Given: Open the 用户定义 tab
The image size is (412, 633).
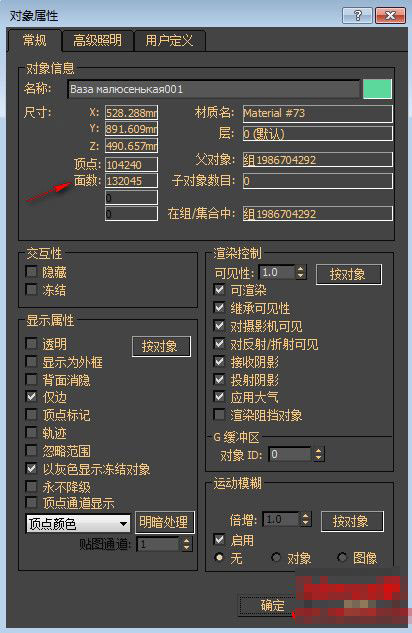Looking at the screenshot, I should (x=169, y=40).
